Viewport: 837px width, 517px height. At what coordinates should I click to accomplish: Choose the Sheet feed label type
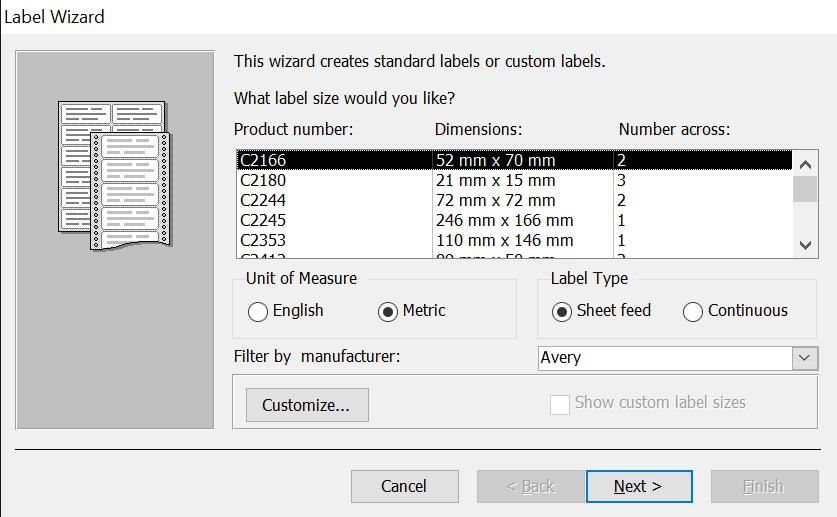pyautogui.click(x=562, y=311)
